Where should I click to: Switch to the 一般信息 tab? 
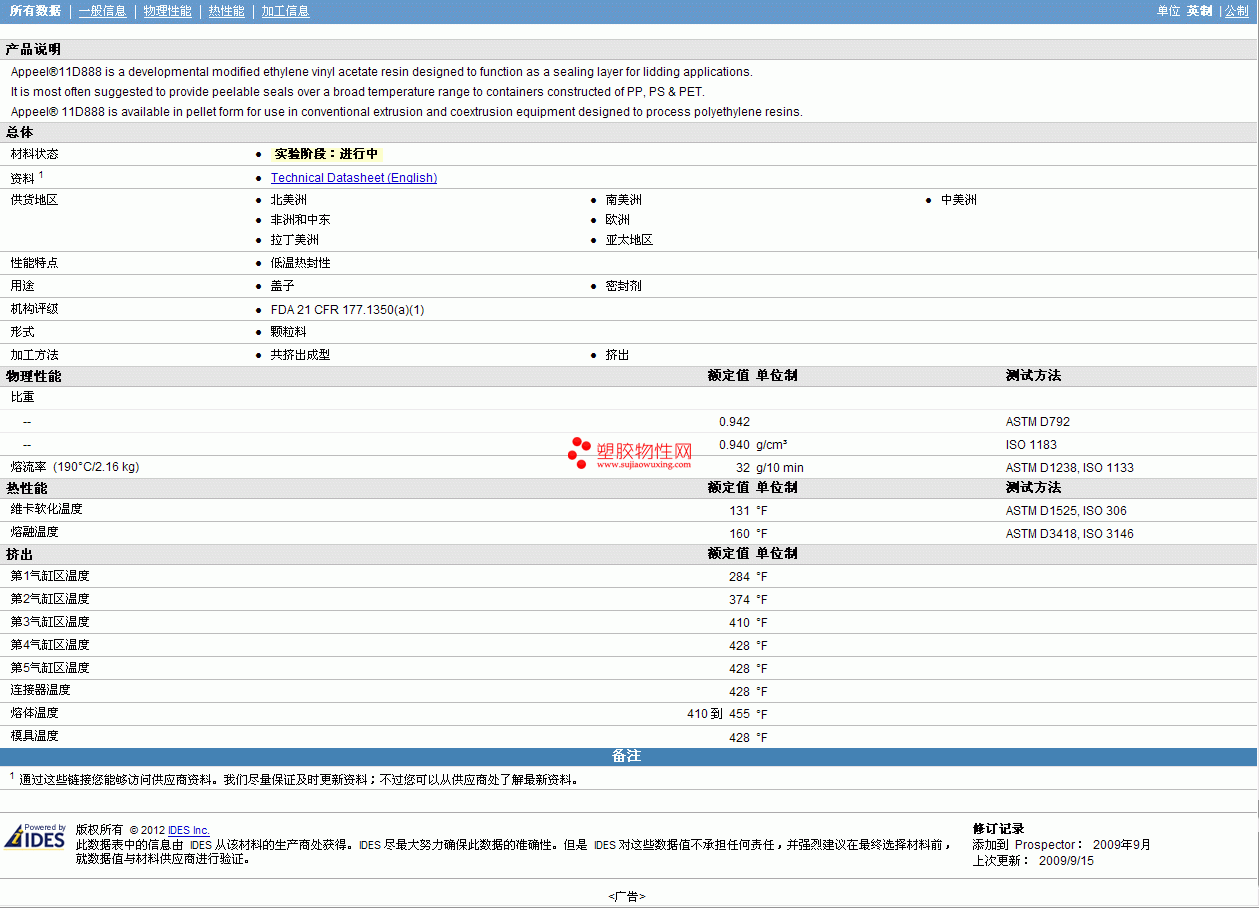point(102,11)
